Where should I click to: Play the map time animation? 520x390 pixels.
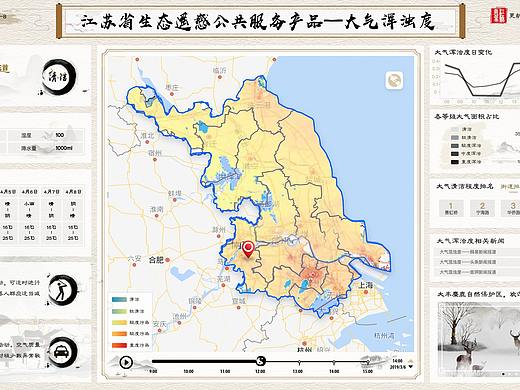(126, 362)
